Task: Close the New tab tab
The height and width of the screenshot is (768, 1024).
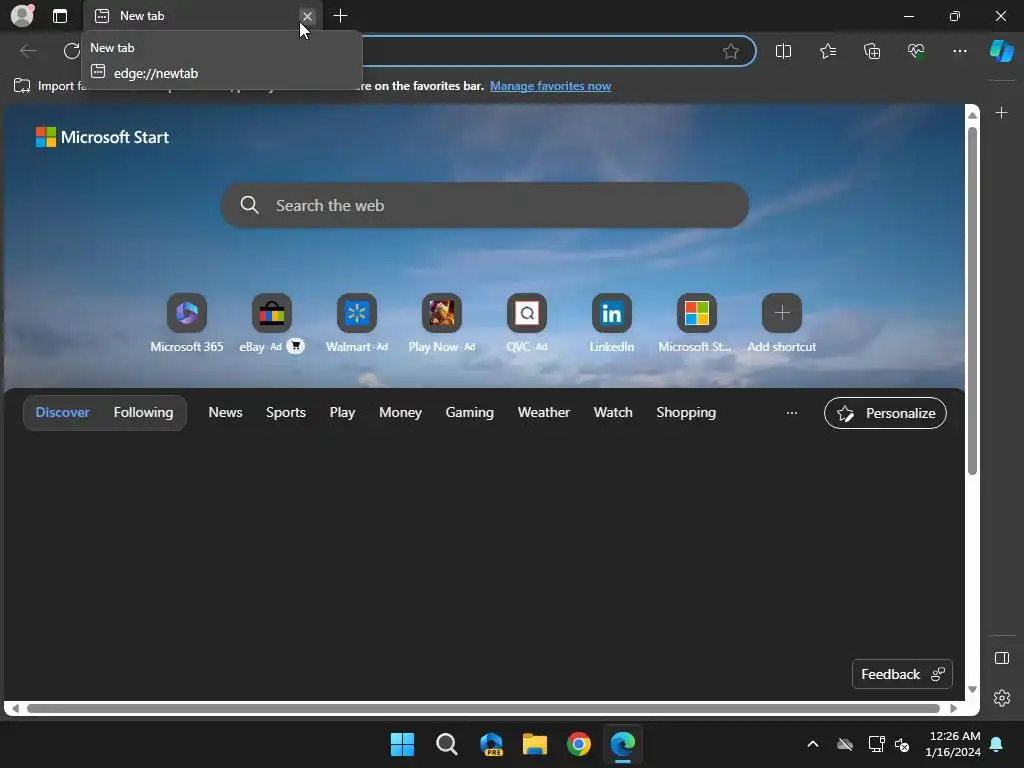Action: click(x=307, y=16)
